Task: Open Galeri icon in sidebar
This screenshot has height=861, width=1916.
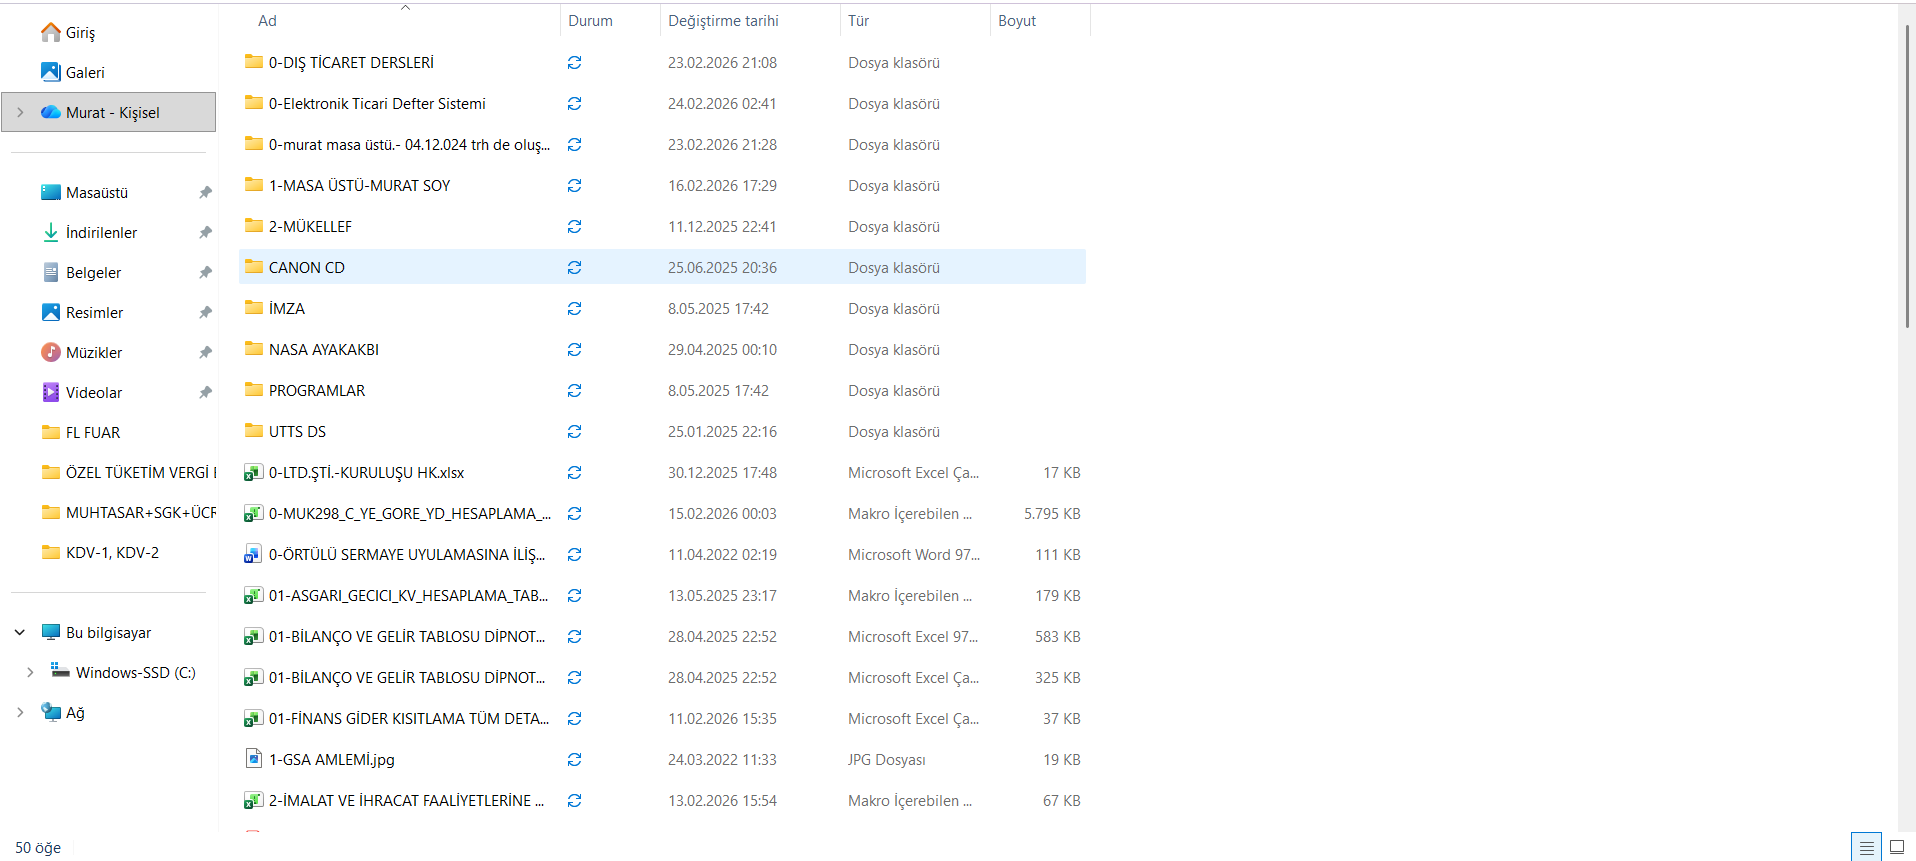Action: (51, 72)
